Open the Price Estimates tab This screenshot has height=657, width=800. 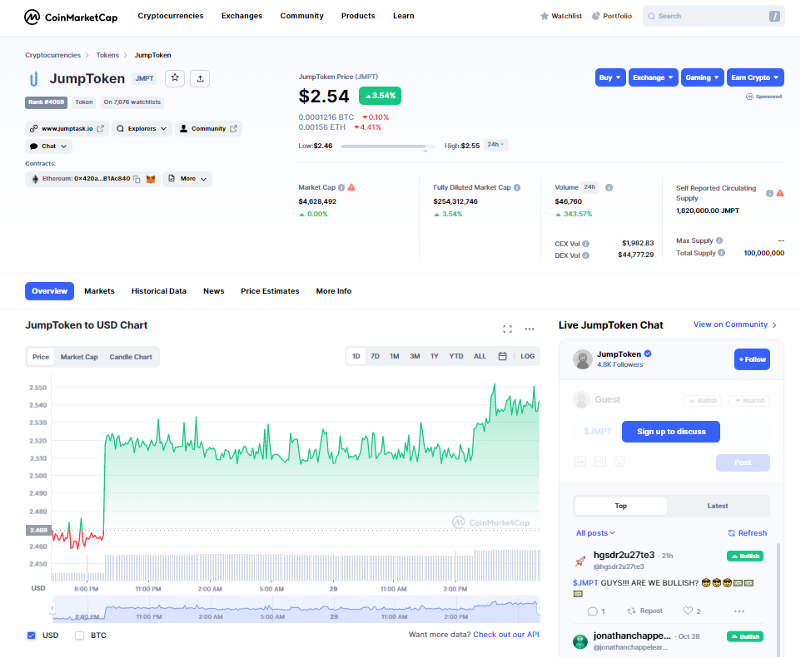point(270,291)
